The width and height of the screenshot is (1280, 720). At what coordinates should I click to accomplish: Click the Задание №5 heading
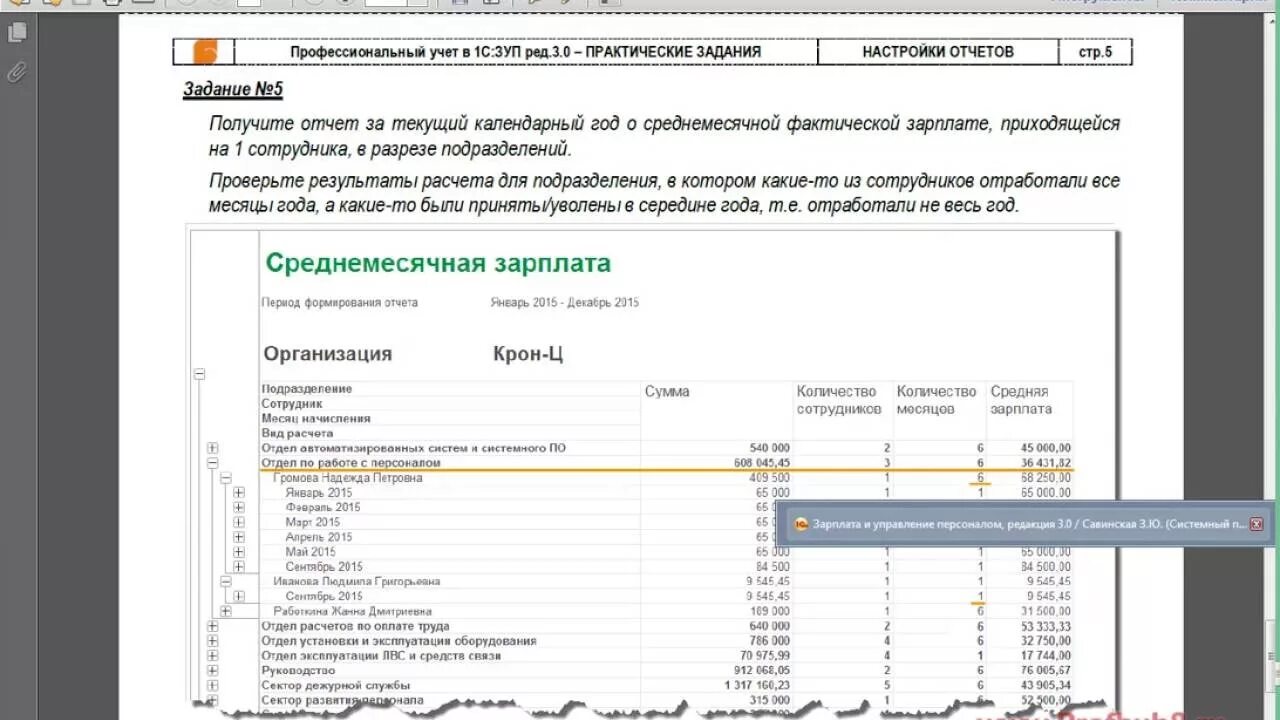coord(233,90)
